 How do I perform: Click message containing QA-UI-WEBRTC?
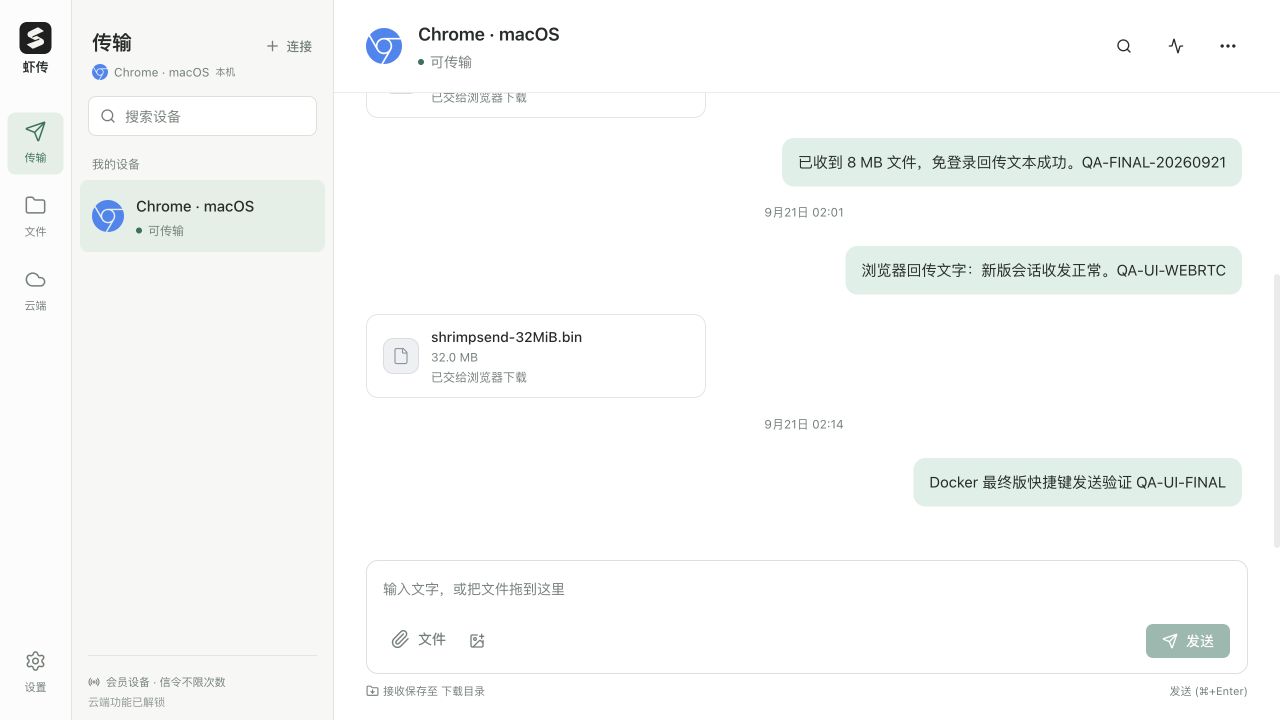(1043, 270)
